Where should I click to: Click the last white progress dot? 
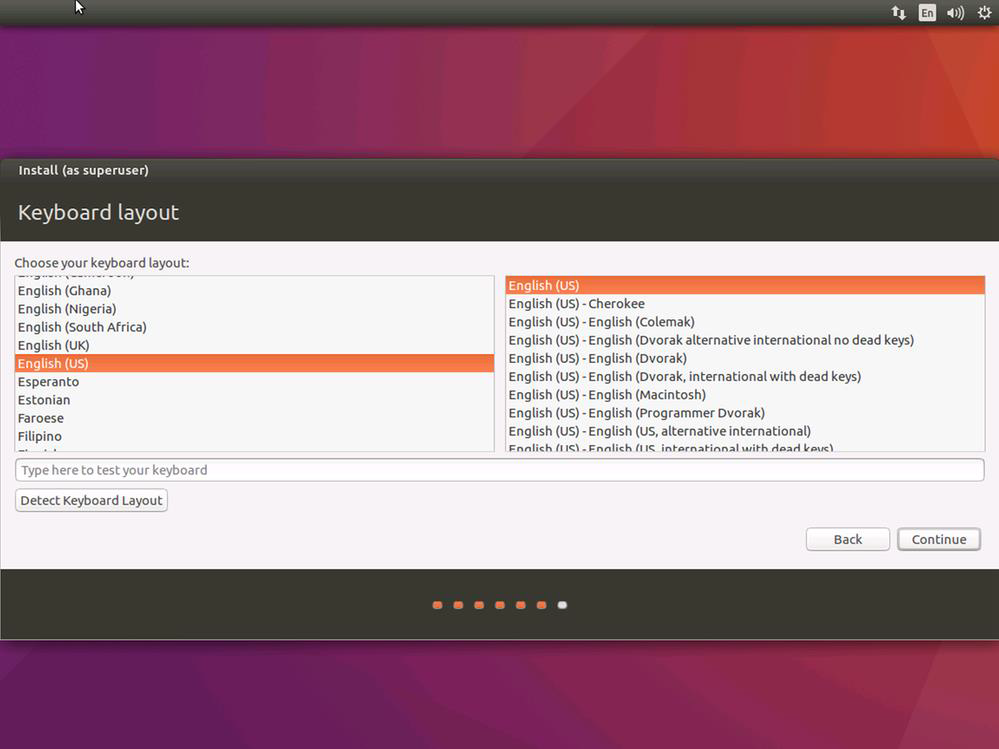(x=562, y=605)
